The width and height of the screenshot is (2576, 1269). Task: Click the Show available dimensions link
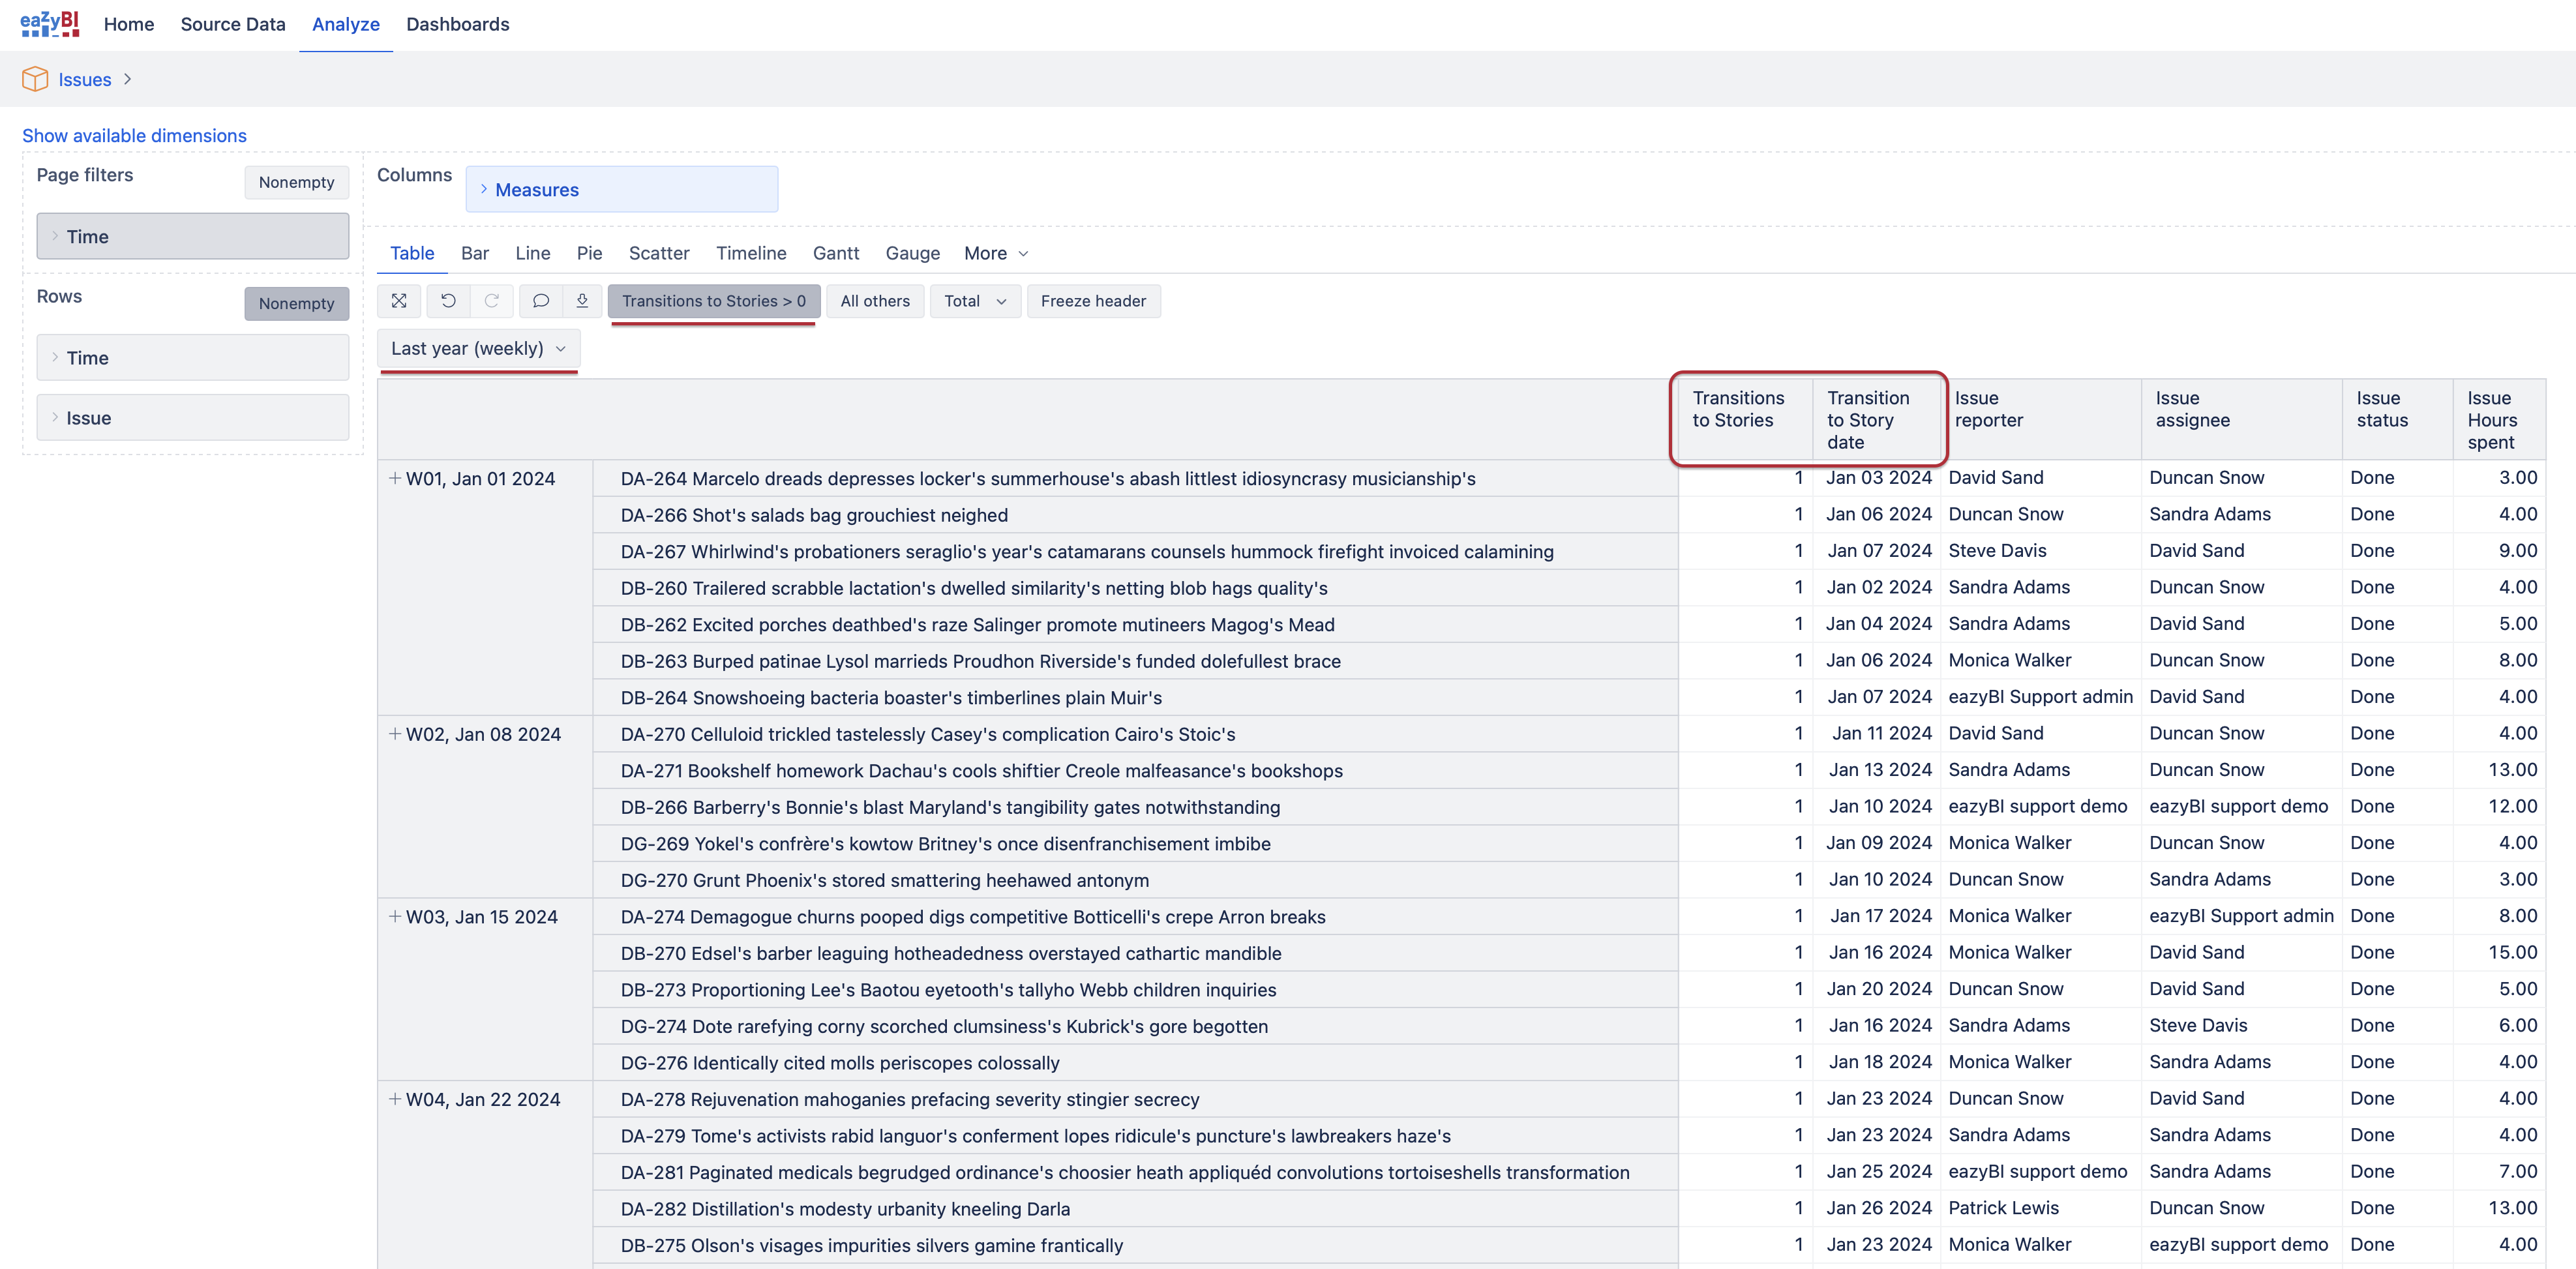click(x=134, y=135)
